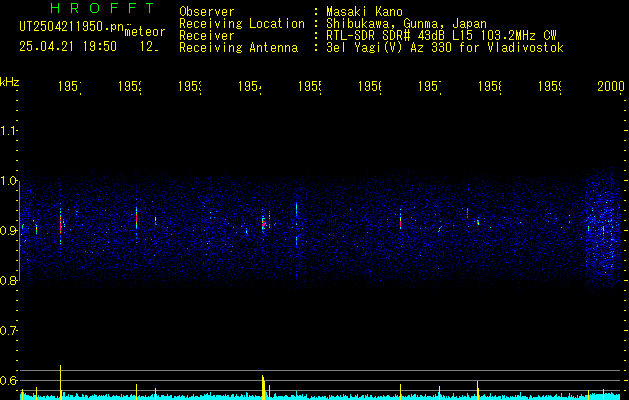Click the Observer label
This screenshot has width=629, height=400.
click(x=207, y=12)
